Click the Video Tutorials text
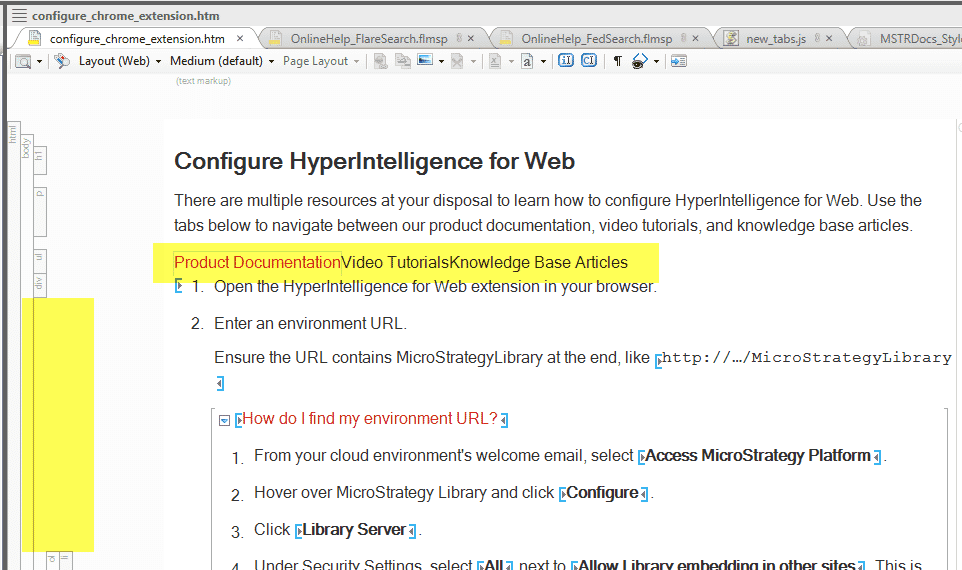The height and width of the screenshot is (570, 962). (395, 263)
